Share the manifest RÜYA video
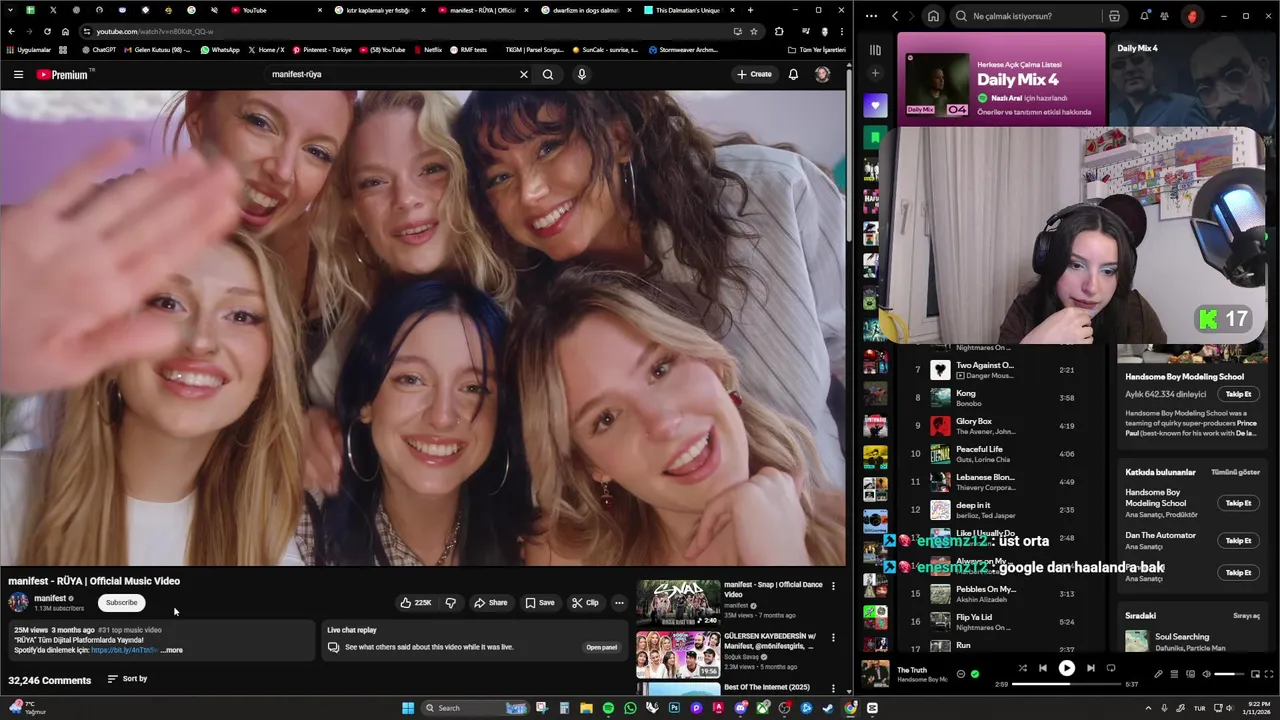This screenshot has height=720, width=1280. pos(490,602)
